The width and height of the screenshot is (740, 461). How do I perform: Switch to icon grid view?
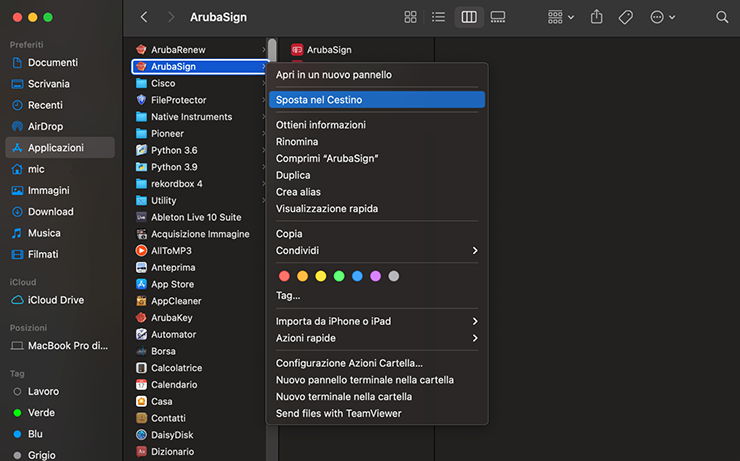coord(410,17)
